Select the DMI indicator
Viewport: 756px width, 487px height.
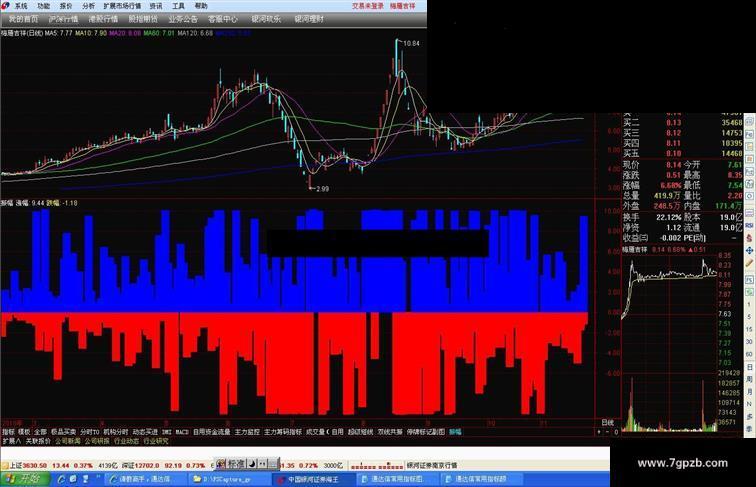[x=167, y=432]
